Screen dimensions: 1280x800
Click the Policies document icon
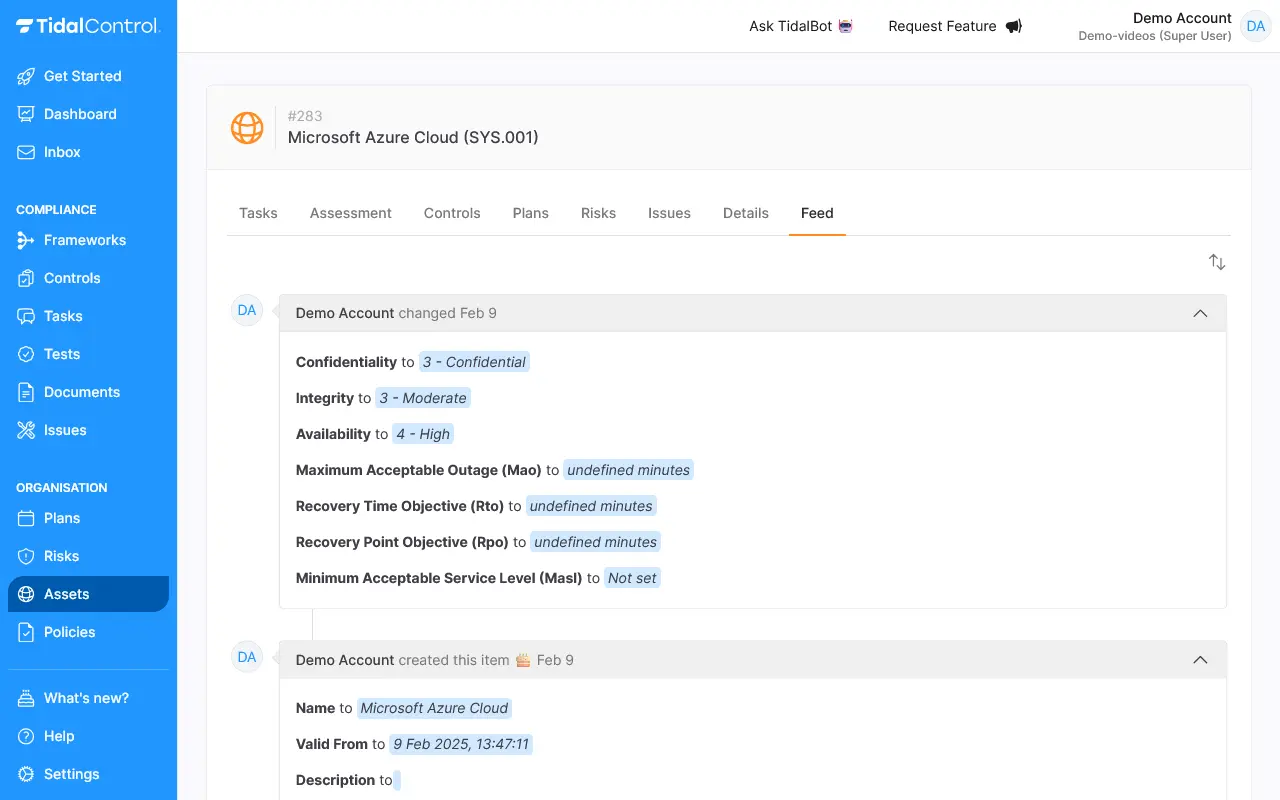[26, 632]
